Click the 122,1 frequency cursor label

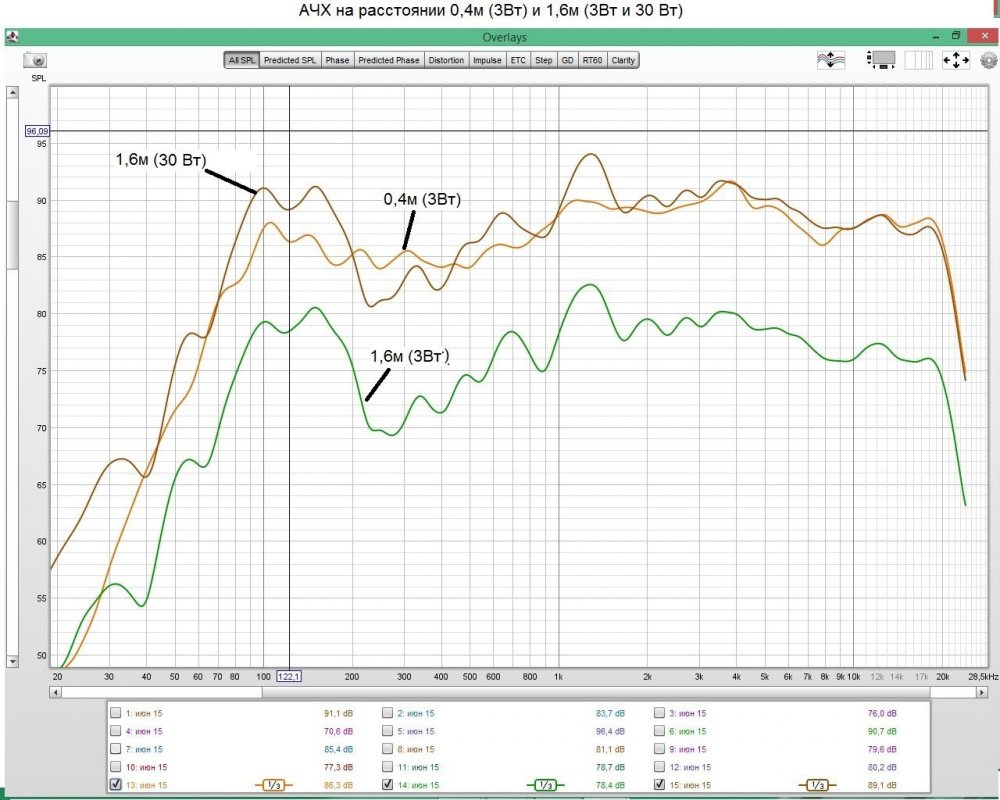288,676
